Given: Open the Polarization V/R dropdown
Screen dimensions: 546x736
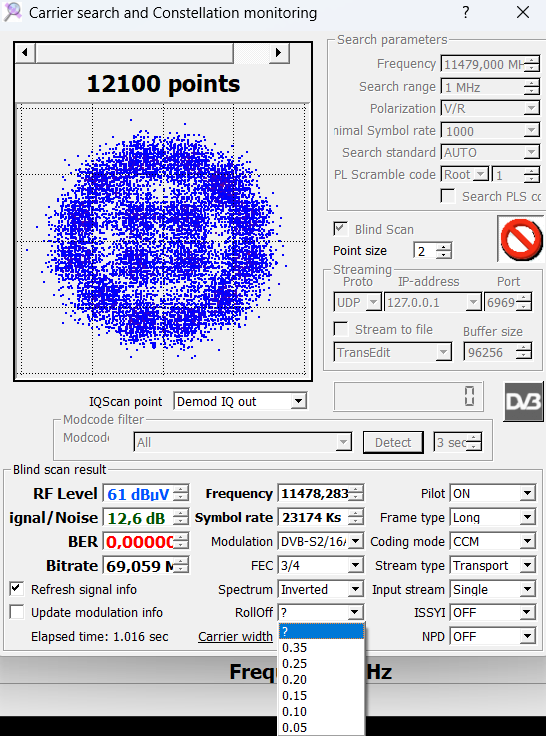Looking at the screenshot, I should click(531, 109).
